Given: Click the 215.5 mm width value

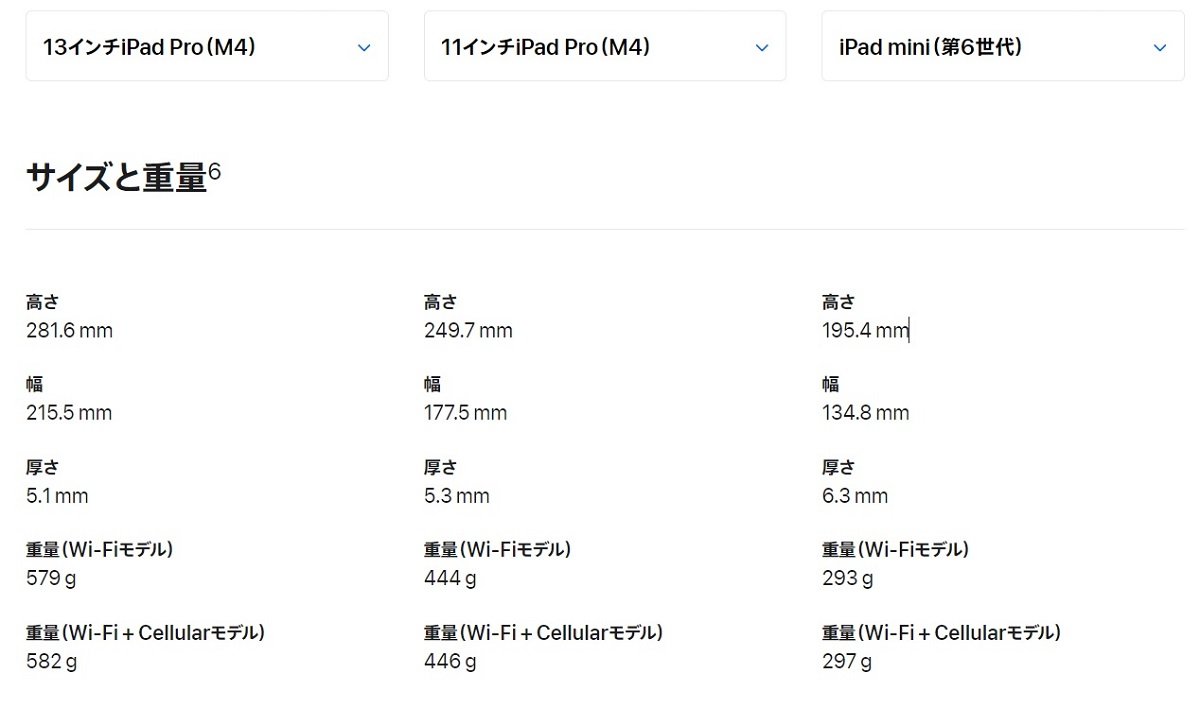Looking at the screenshot, I should tap(69, 413).
